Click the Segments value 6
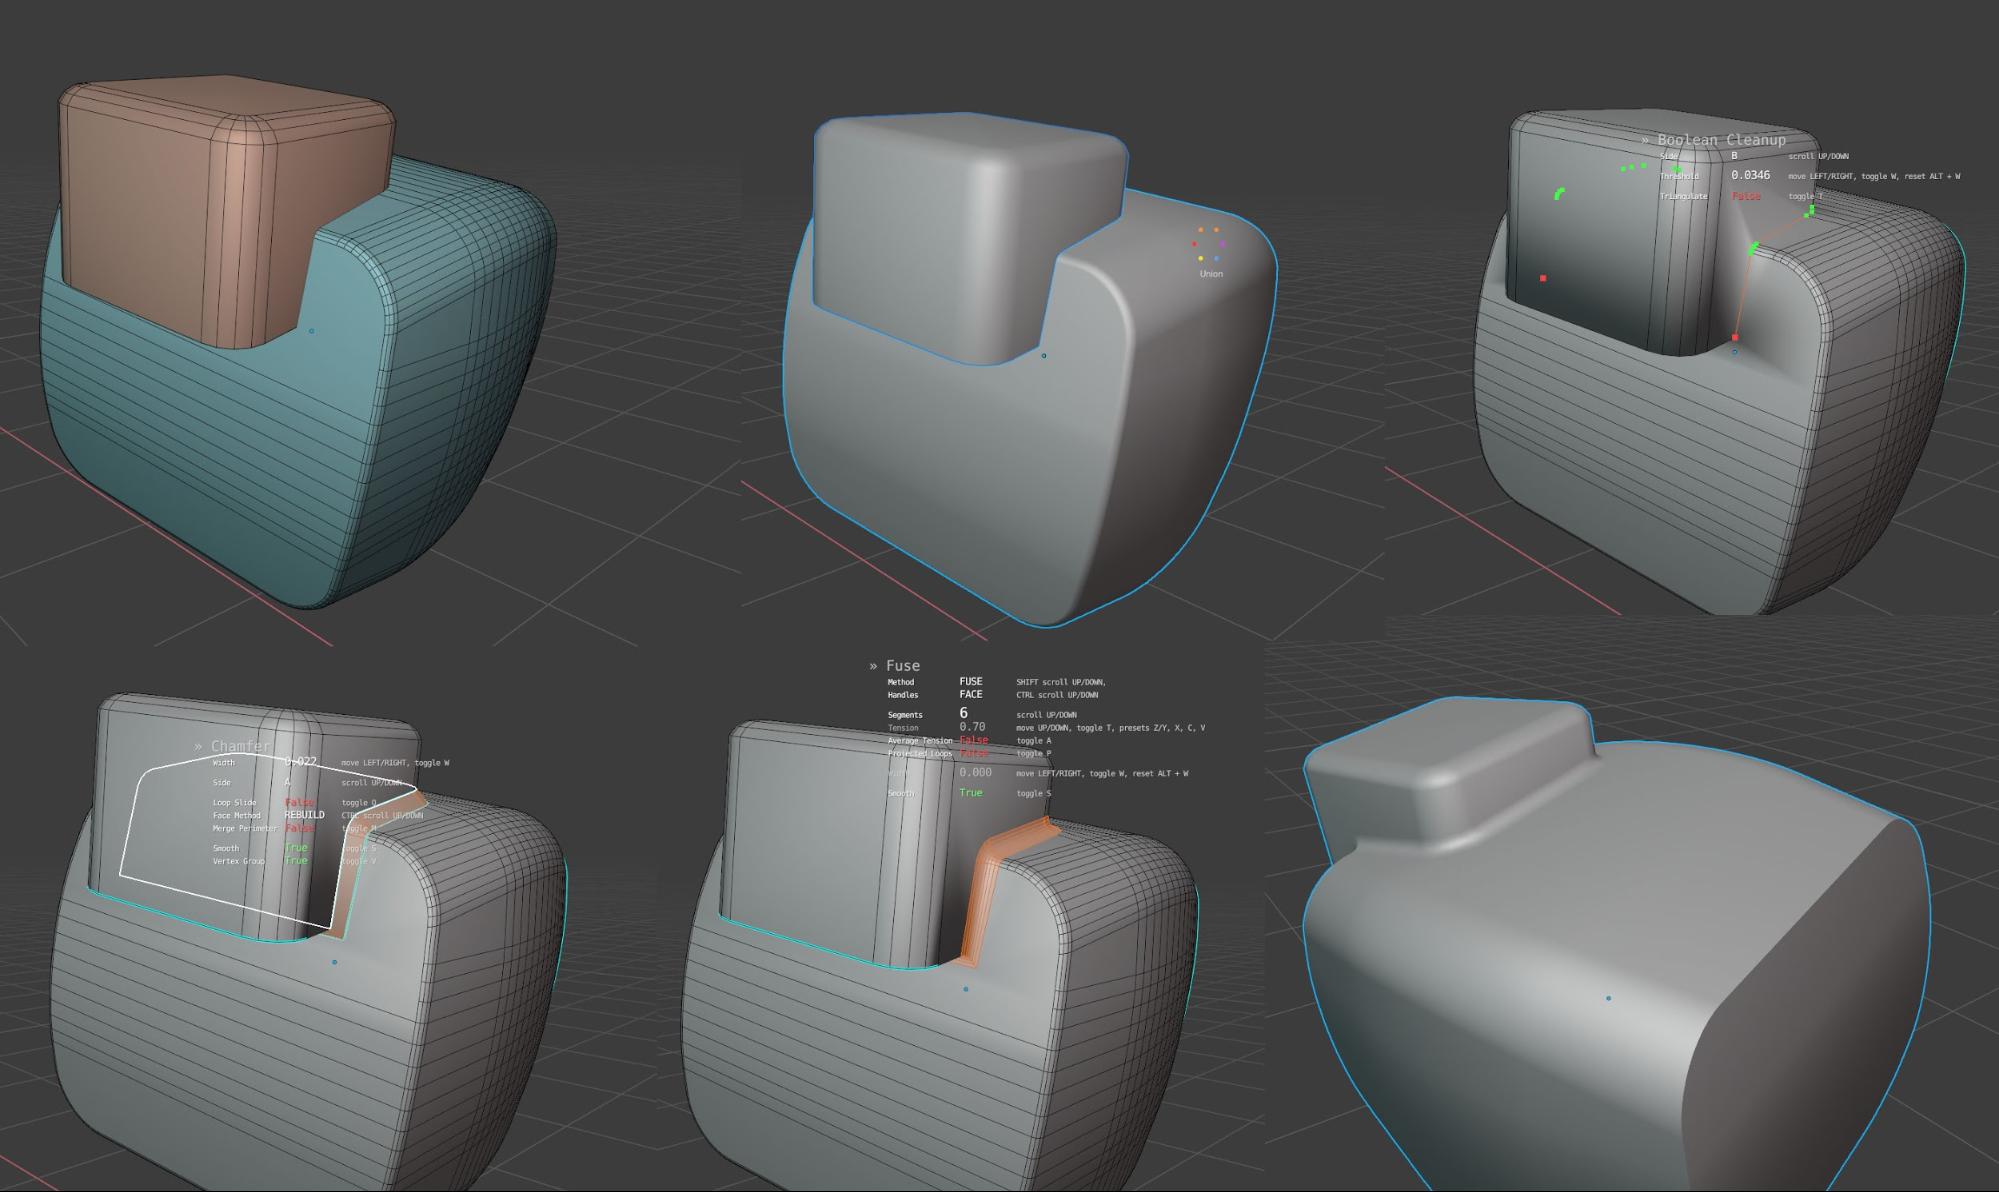 (963, 713)
